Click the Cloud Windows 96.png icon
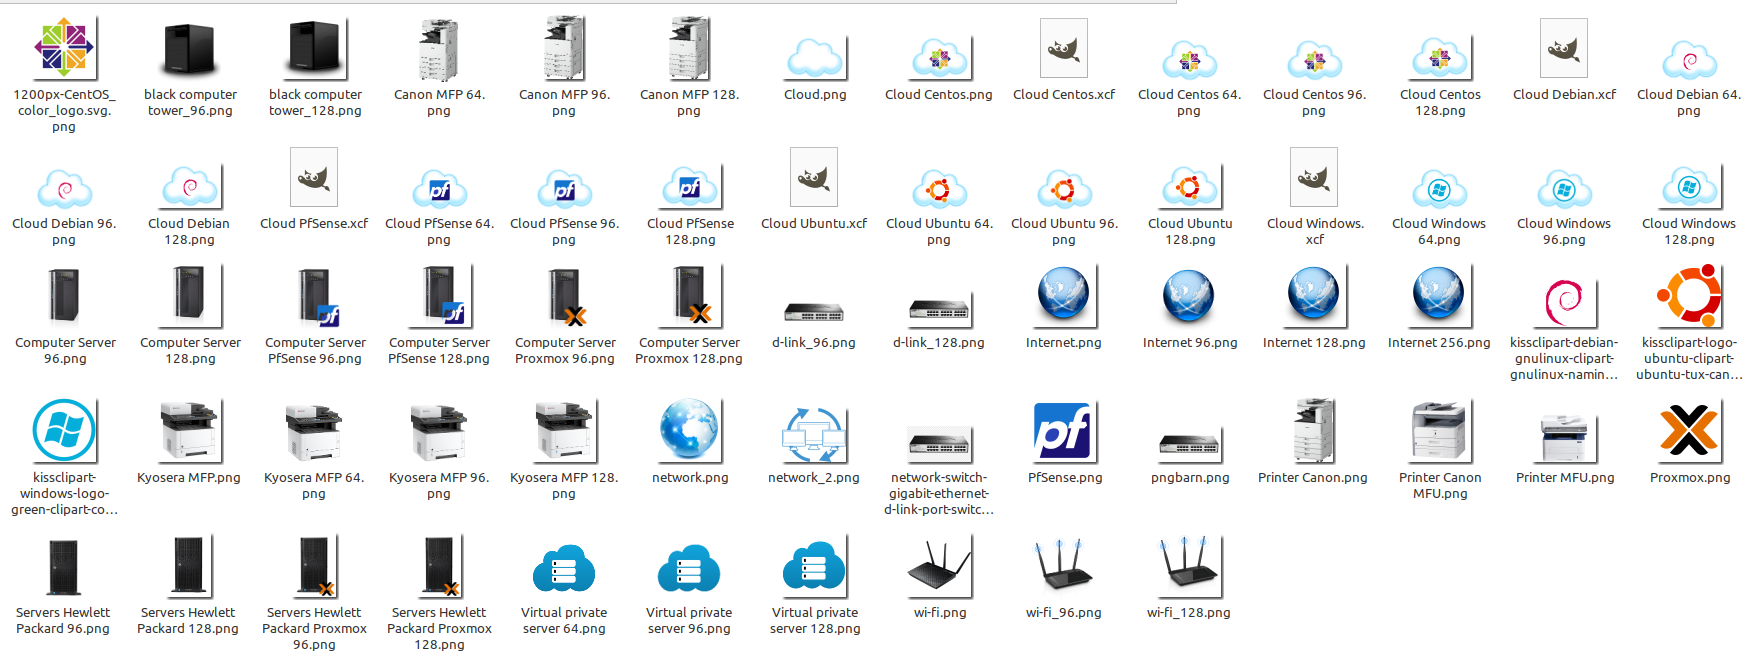 [x=1564, y=188]
